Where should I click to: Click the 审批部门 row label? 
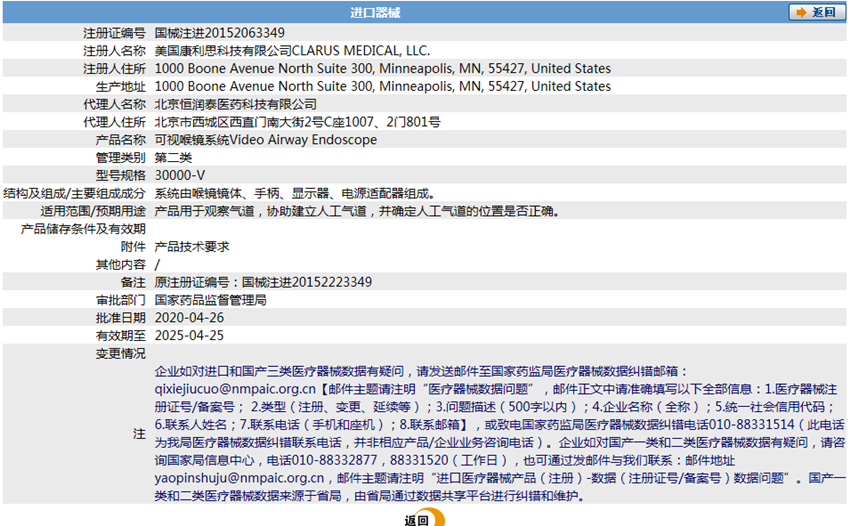[x=121, y=300]
